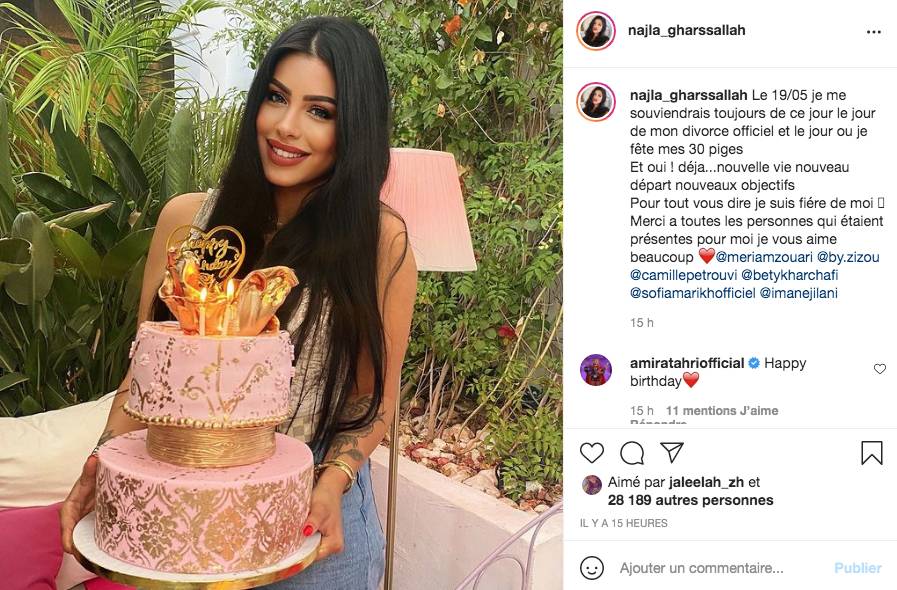Save the post with the bookmark icon

tap(872, 453)
